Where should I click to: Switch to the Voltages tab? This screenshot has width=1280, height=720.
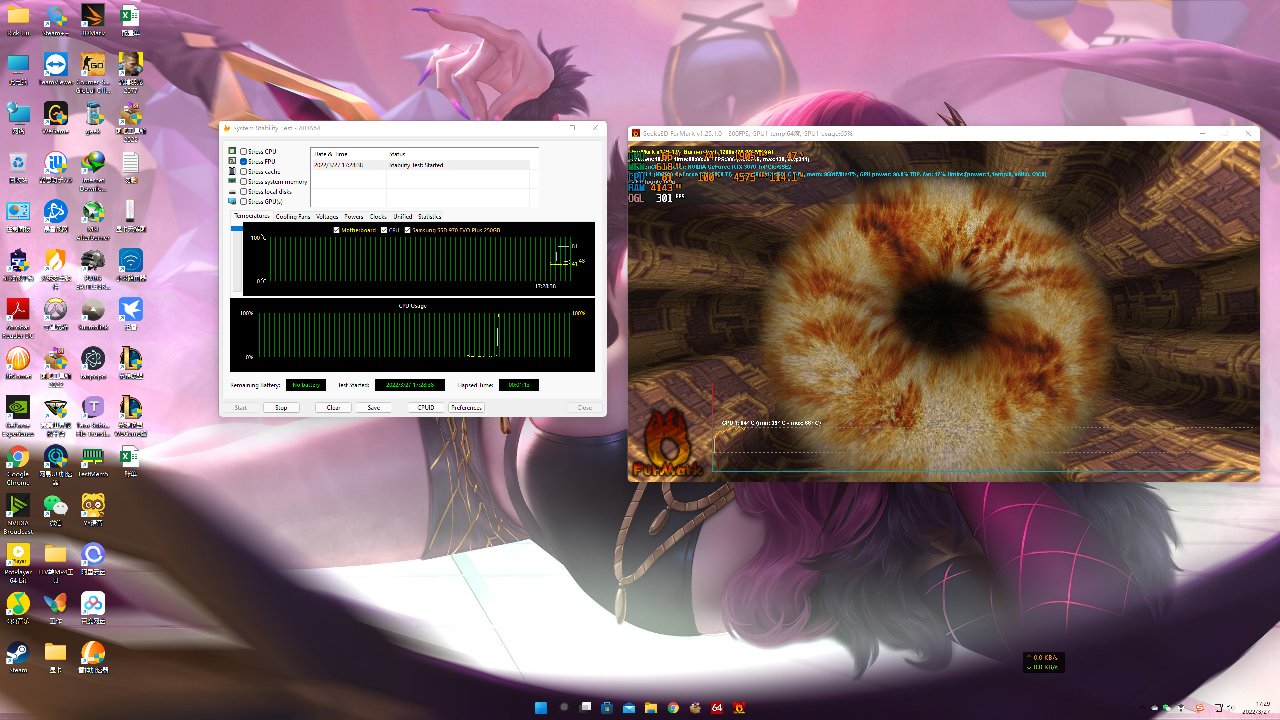327,216
